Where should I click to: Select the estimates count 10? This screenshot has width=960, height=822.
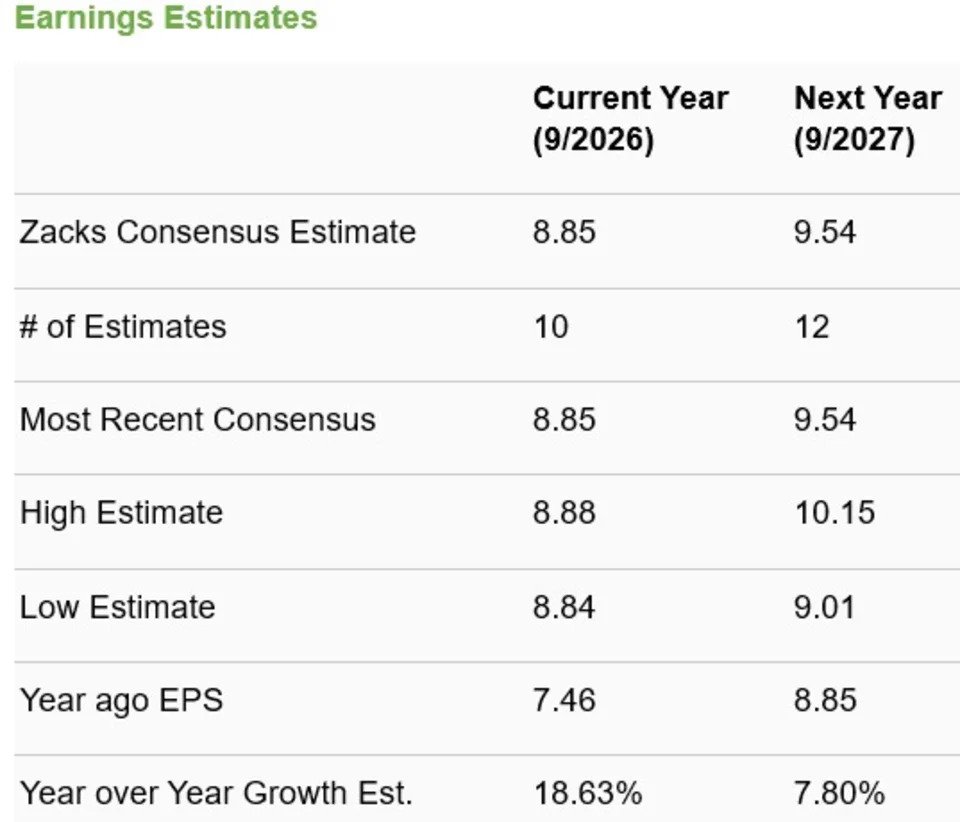[550, 326]
